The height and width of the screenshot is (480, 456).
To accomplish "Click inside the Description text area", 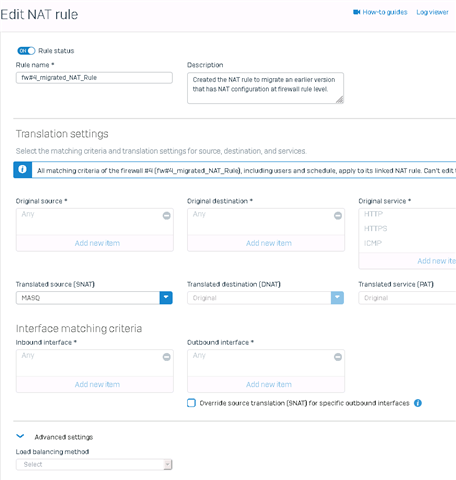I will tap(265, 88).
